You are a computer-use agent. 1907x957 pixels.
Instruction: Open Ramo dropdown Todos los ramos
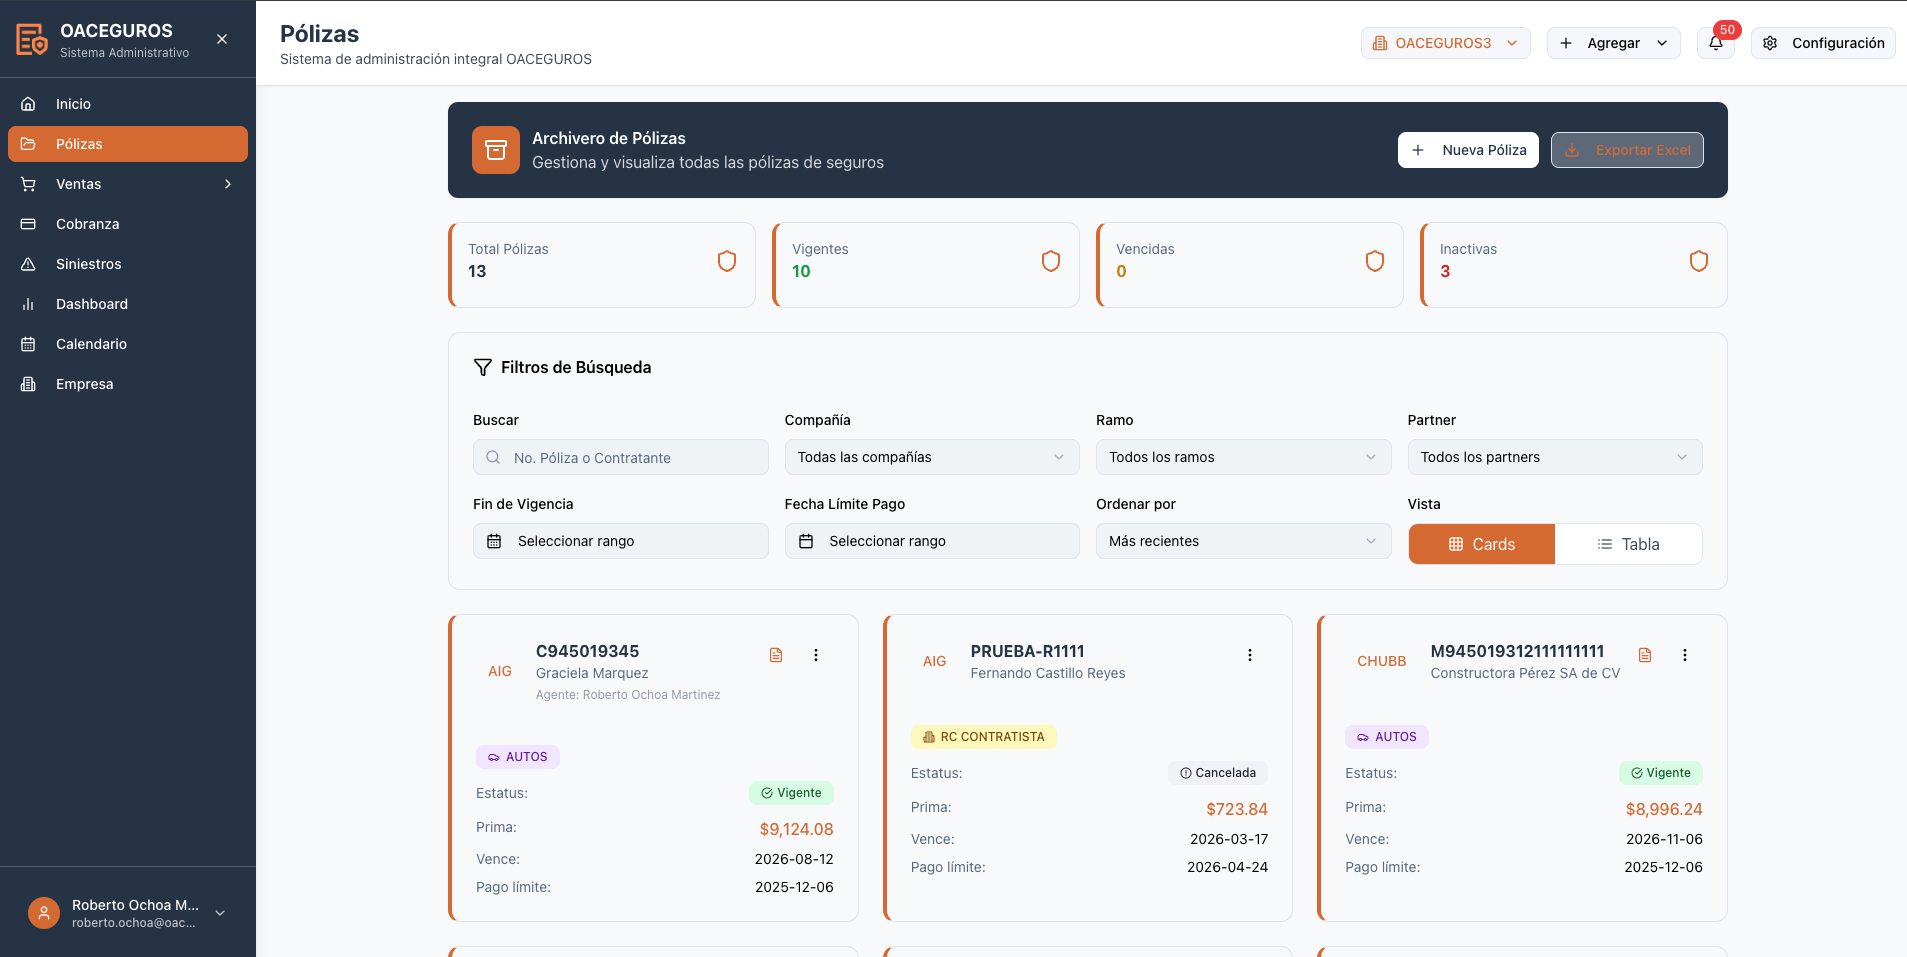[1243, 457]
